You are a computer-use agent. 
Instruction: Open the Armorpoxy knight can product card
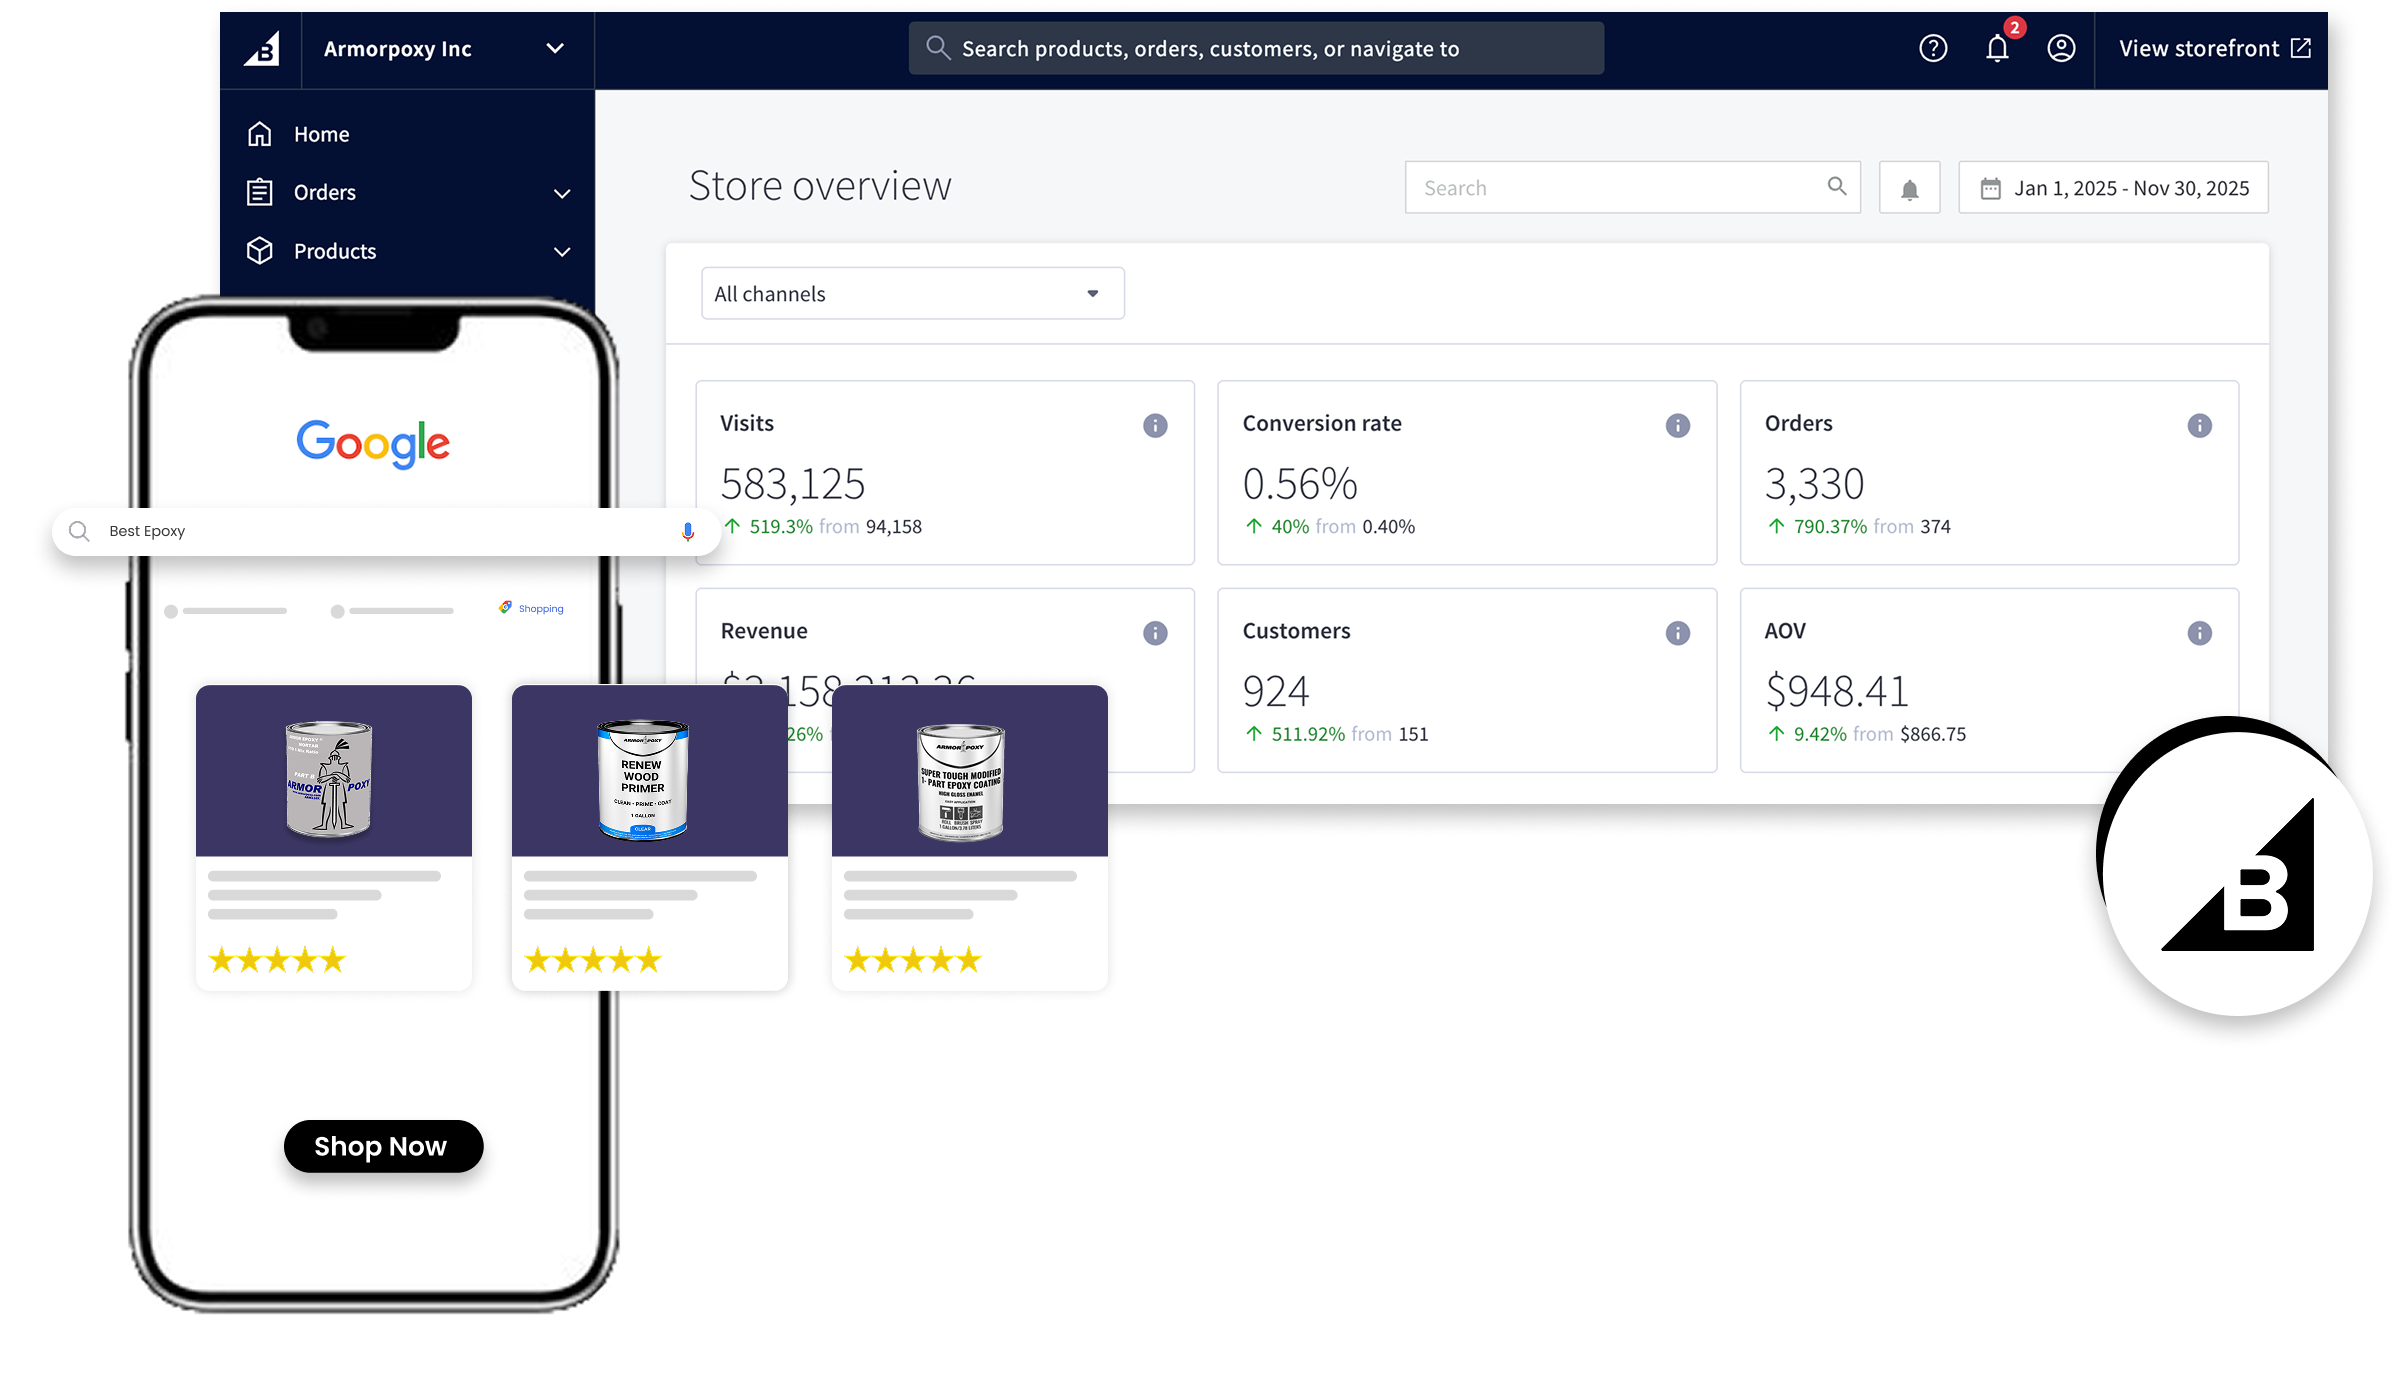click(334, 838)
